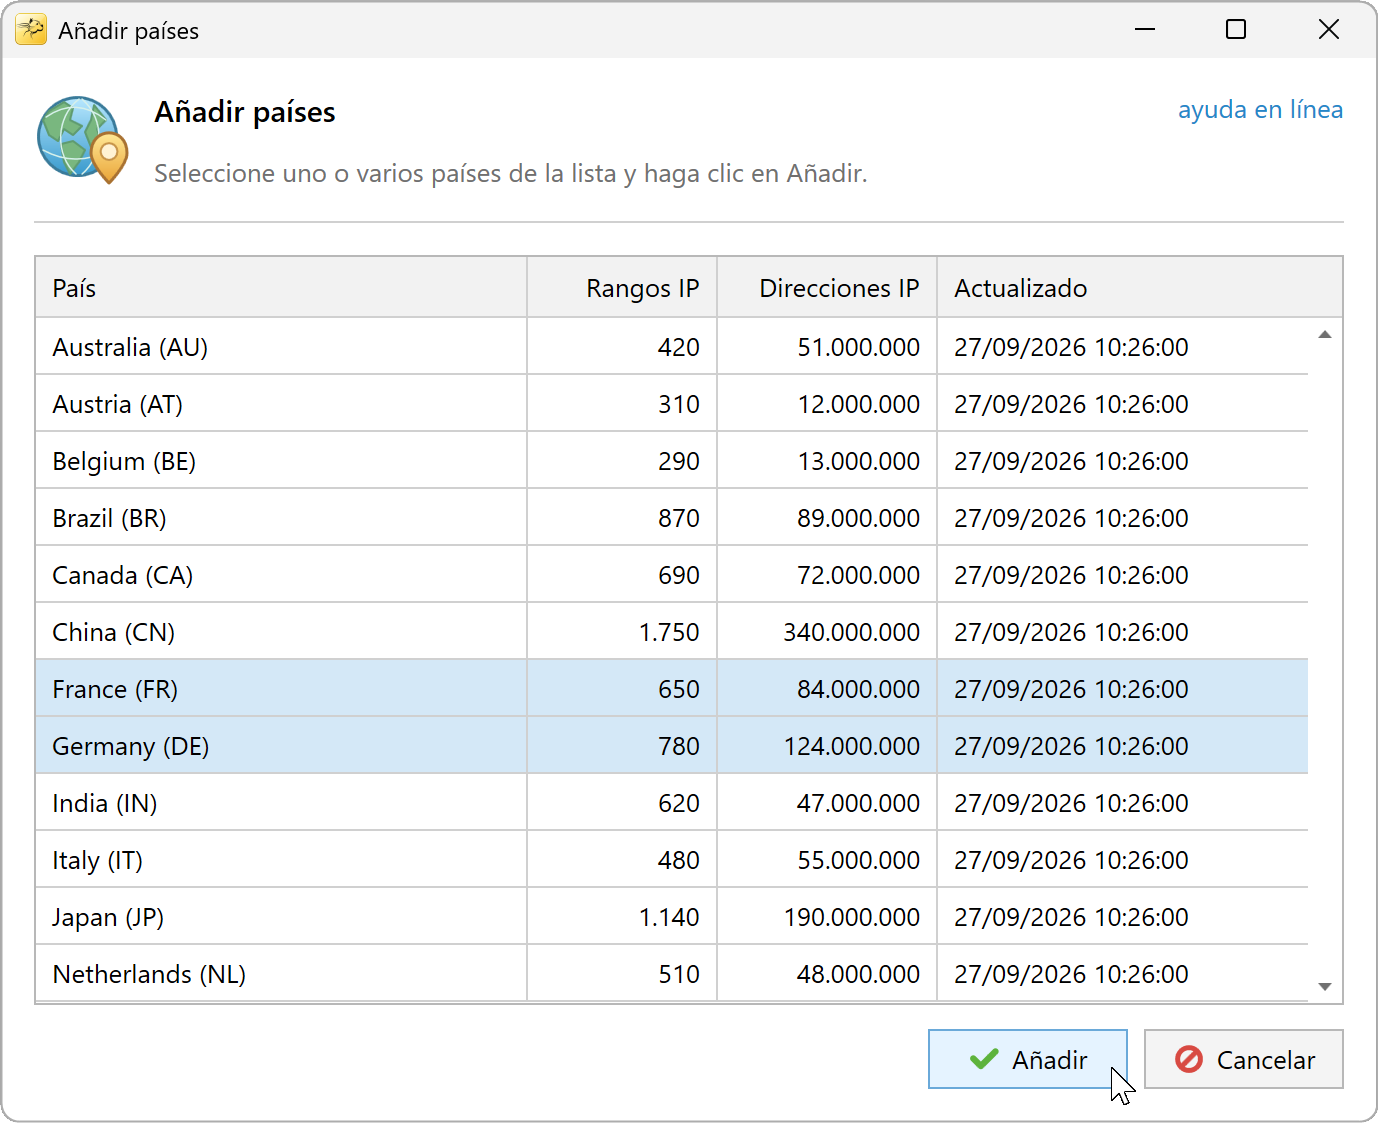Sort by the Actualizado column header
The height and width of the screenshot is (1136, 1378).
click(1139, 288)
